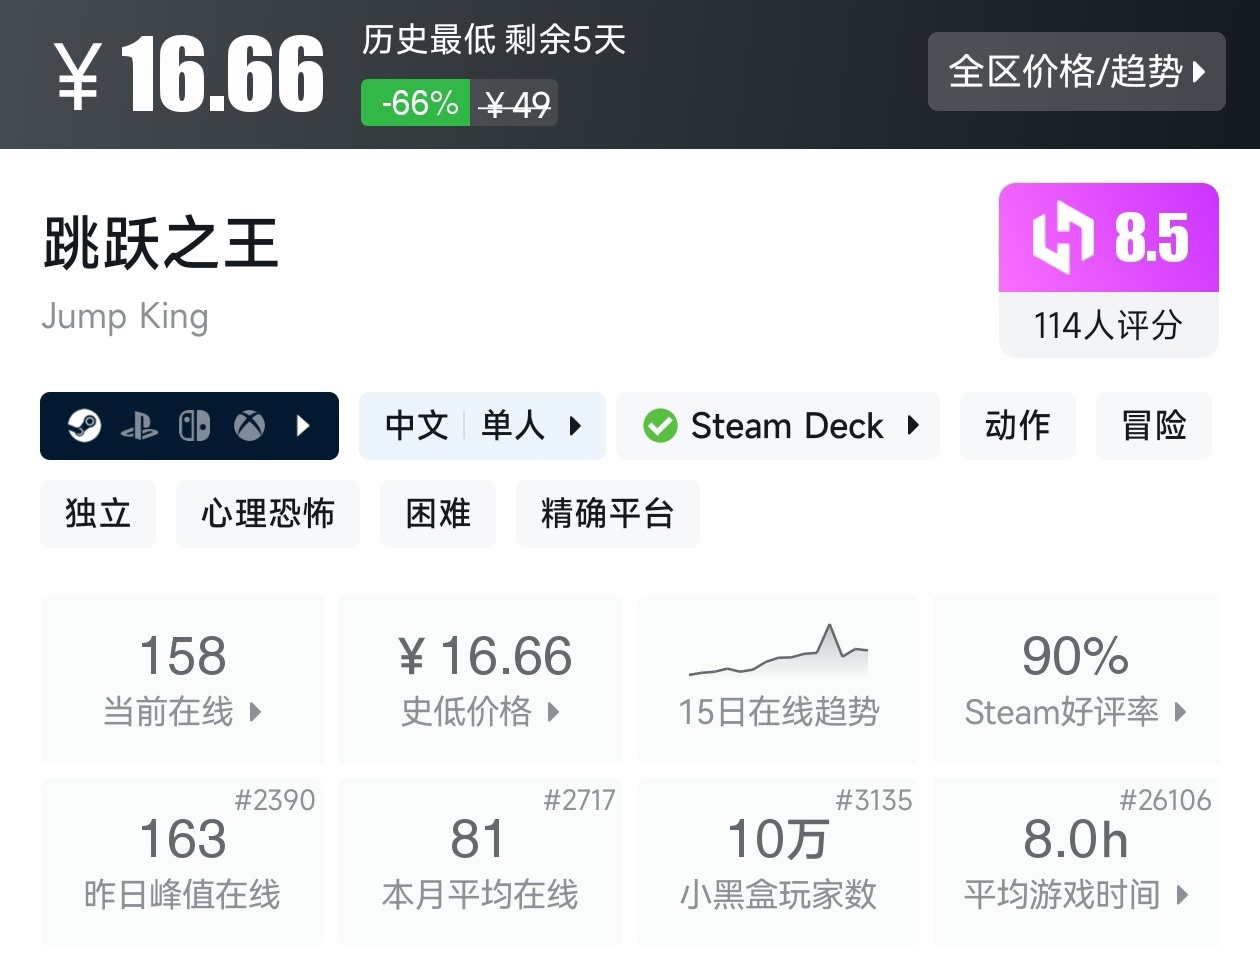Image resolution: width=1260 pixels, height=965 pixels.
Task: Select the 动作 genre tag
Action: (1017, 426)
